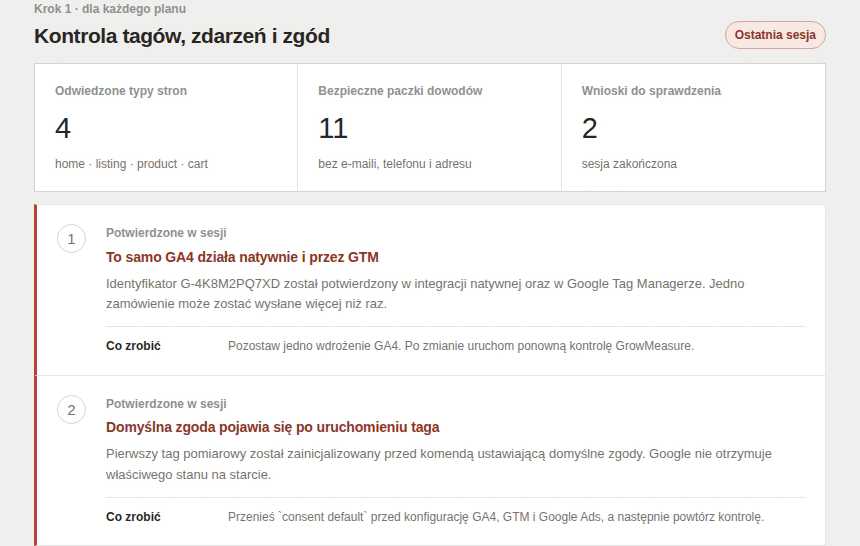This screenshot has height=546, width=860.
Task: Click "sesja zakończona" caption
Action: coord(629,164)
